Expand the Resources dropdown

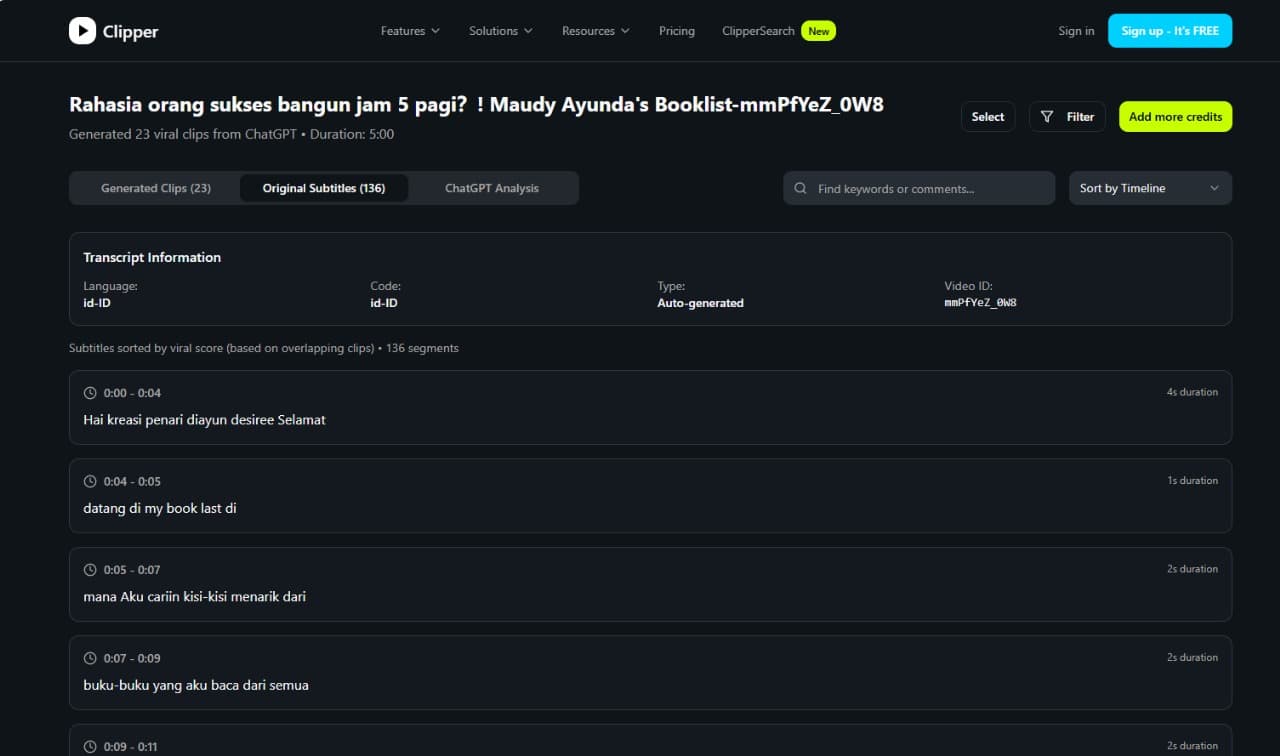(x=595, y=31)
